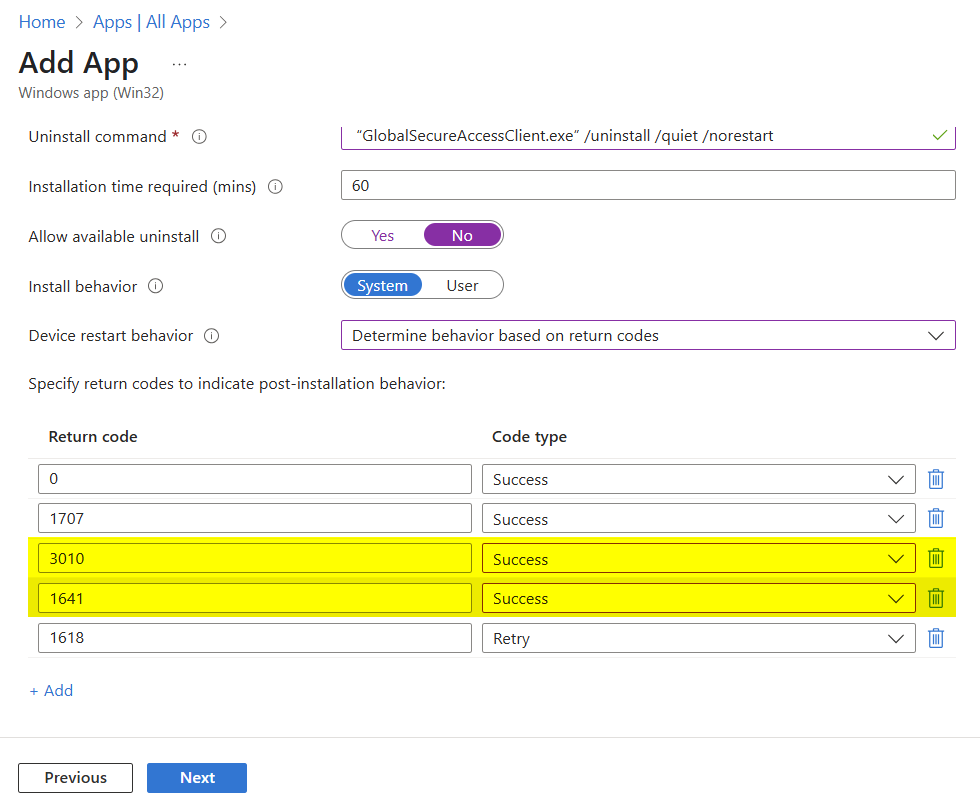Delete the return code 0 row
The image size is (980, 811).
tap(936, 479)
